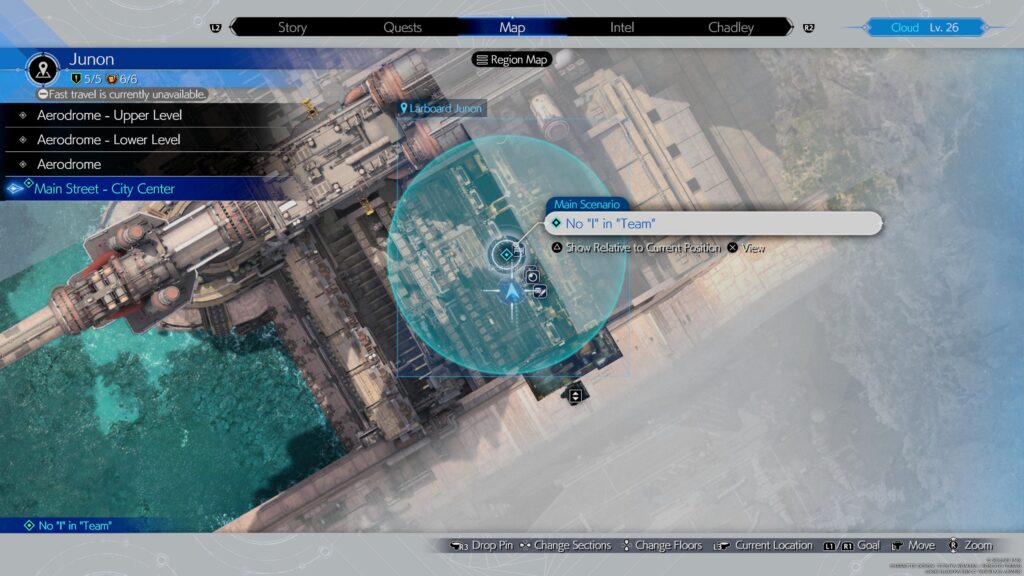Click the floor change elevator icon on map

pos(575,395)
